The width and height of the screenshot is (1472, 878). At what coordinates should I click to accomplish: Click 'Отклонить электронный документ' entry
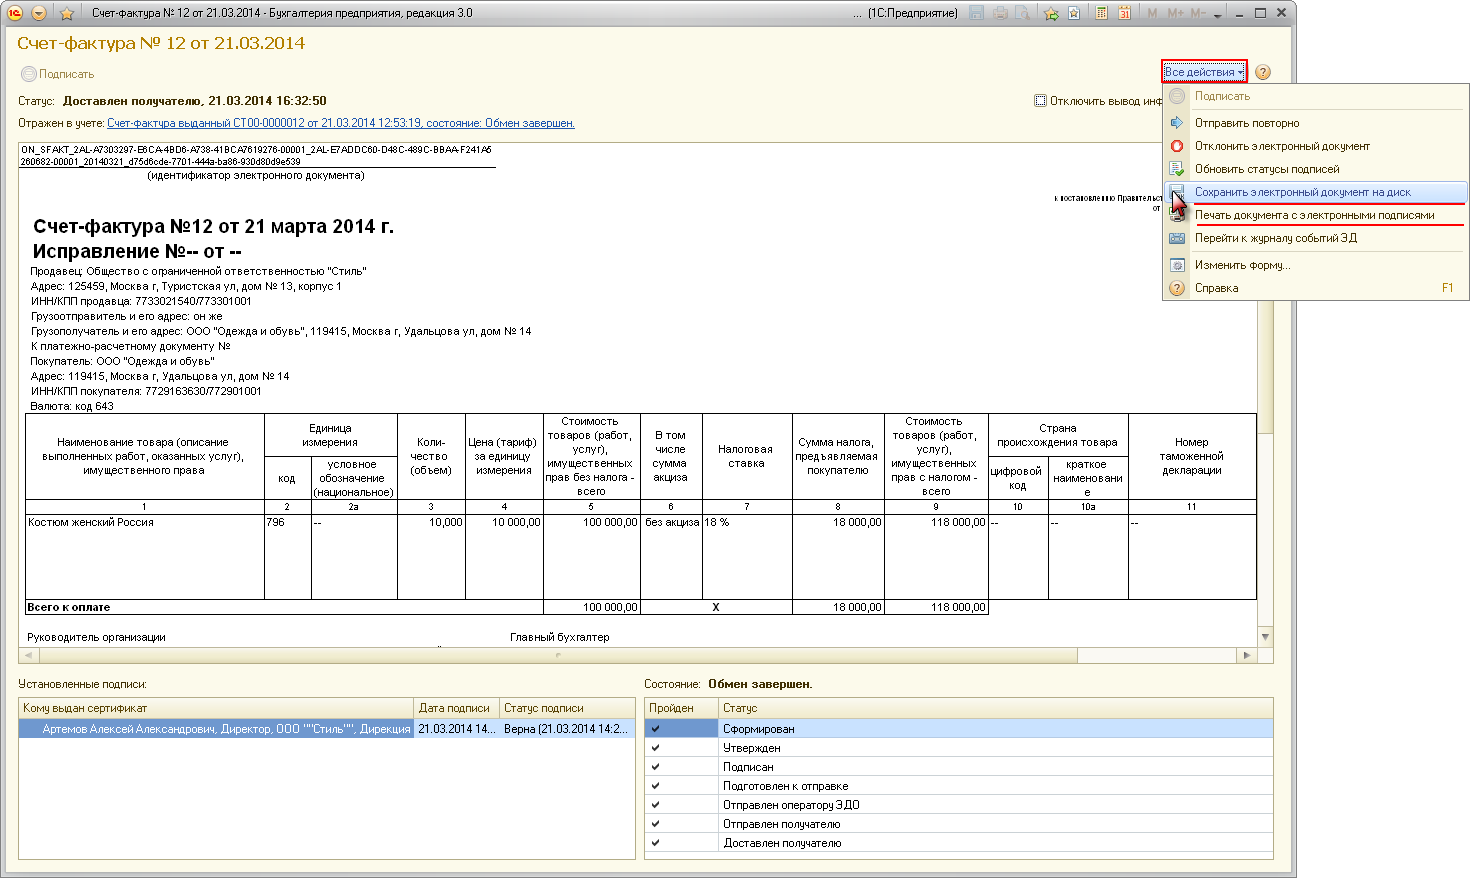pyautogui.click(x=1282, y=146)
